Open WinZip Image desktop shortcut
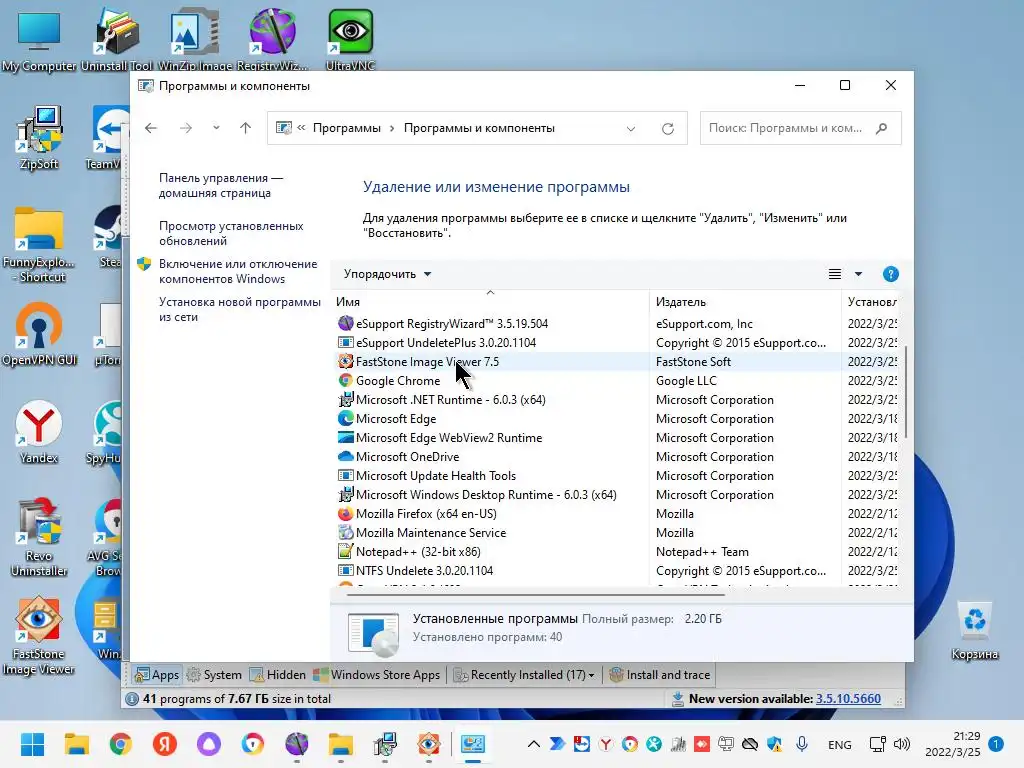The width and height of the screenshot is (1024, 768). click(x=195, y=39)
